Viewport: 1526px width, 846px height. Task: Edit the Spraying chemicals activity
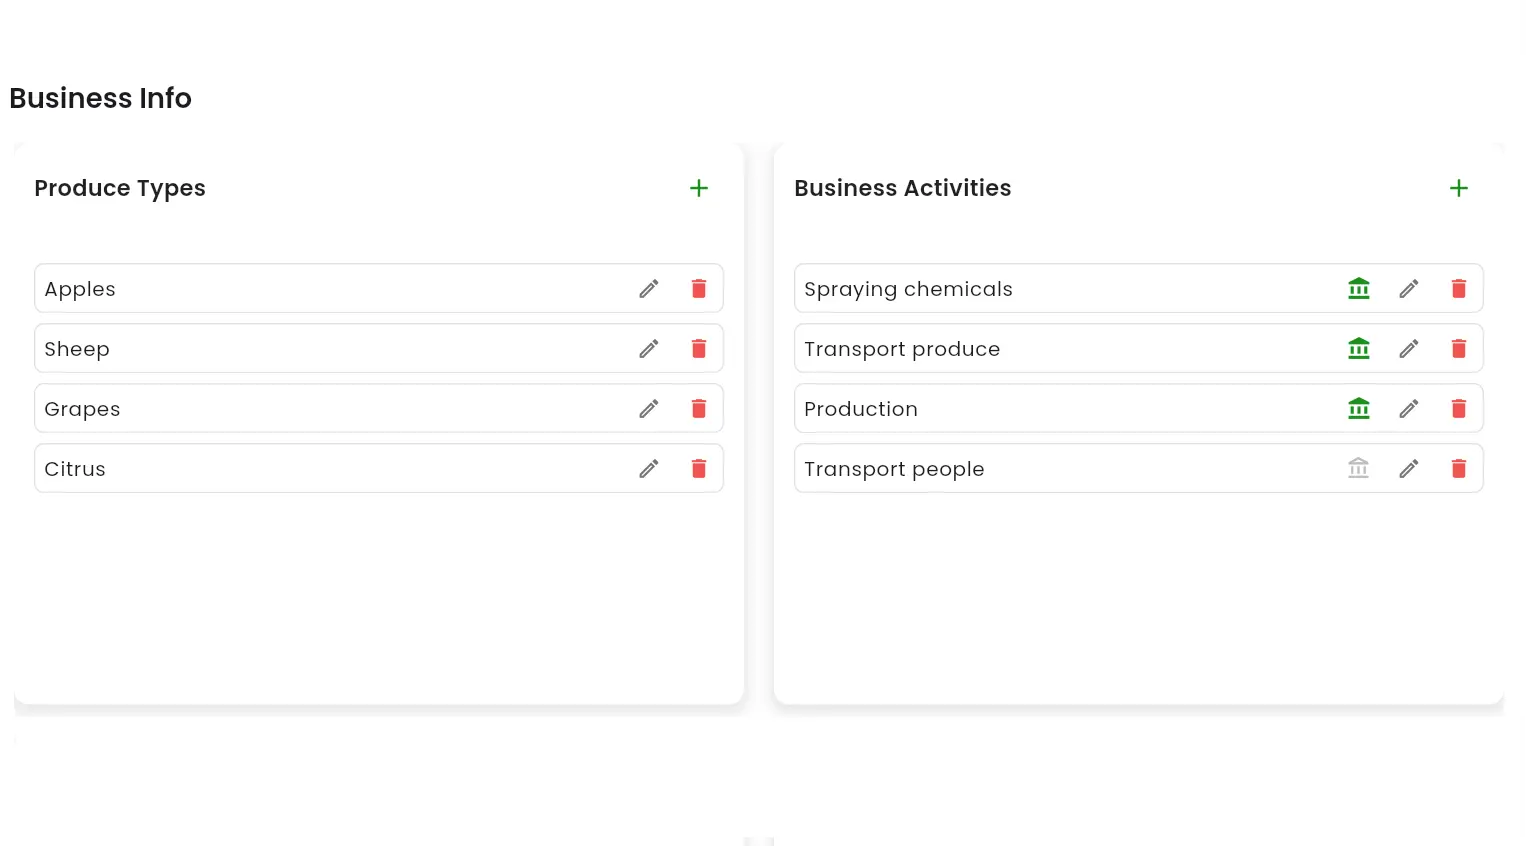(x=1409, y=289)
